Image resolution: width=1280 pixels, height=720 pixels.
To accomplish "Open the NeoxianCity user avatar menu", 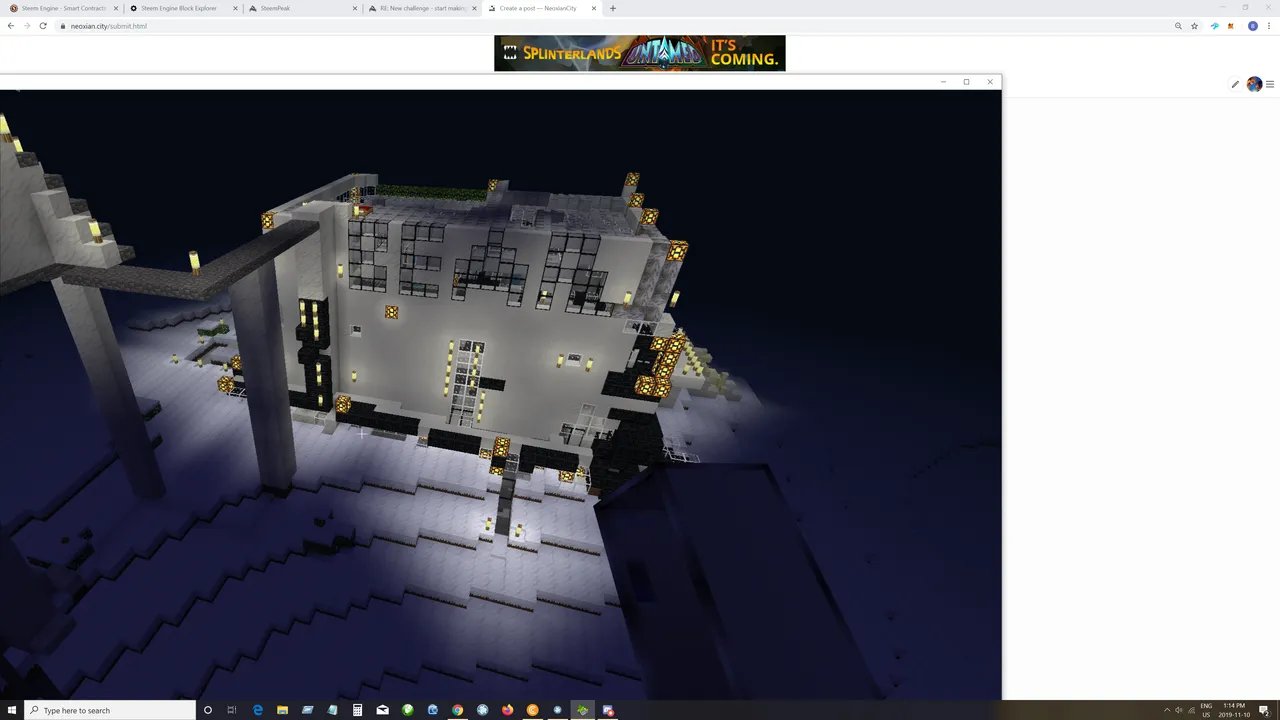I will 1254,84.
